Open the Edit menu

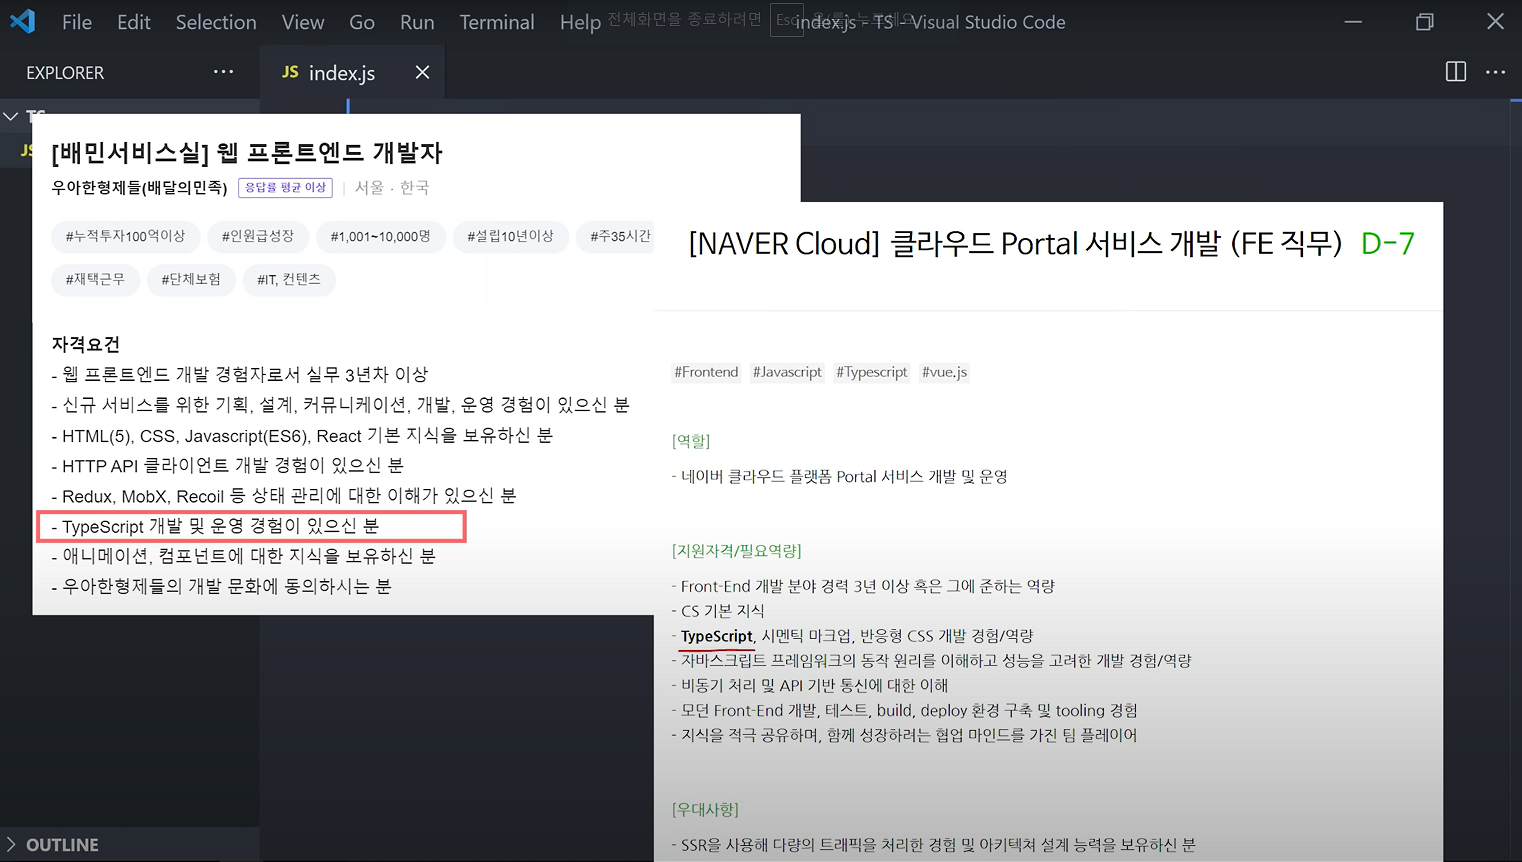click(134, 22)
